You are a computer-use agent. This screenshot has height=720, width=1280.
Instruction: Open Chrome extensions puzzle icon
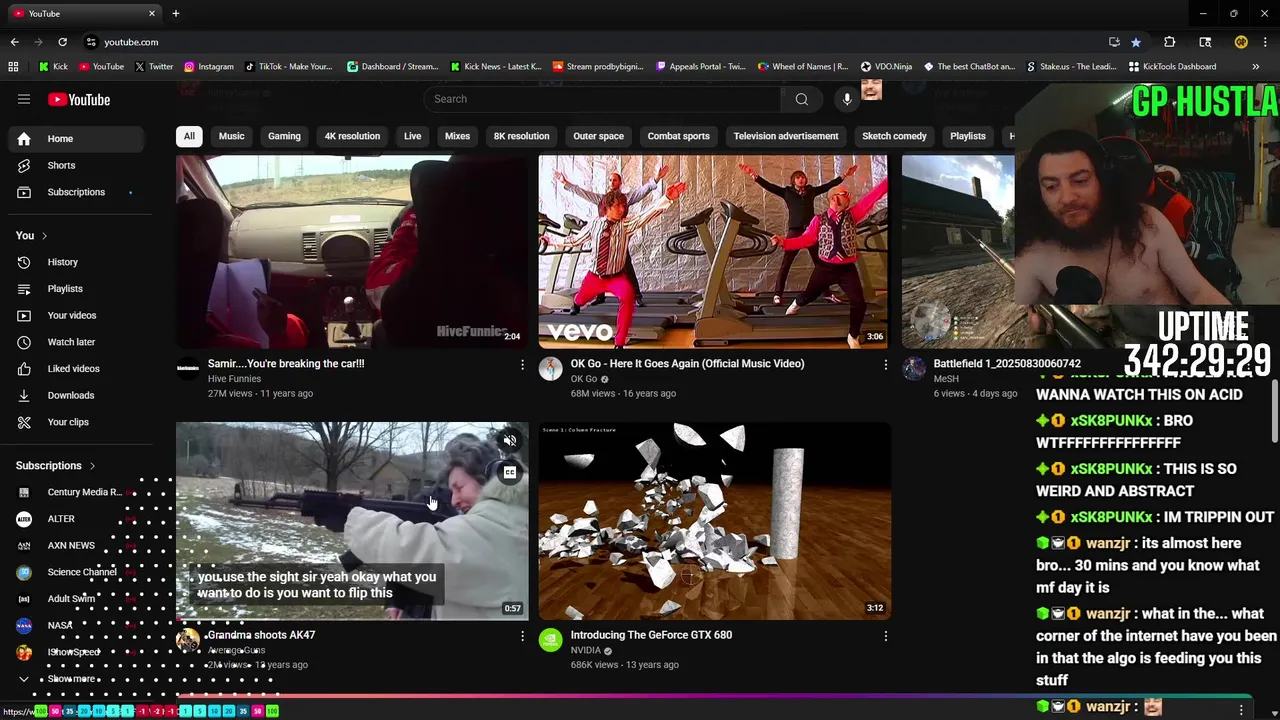1169,42
